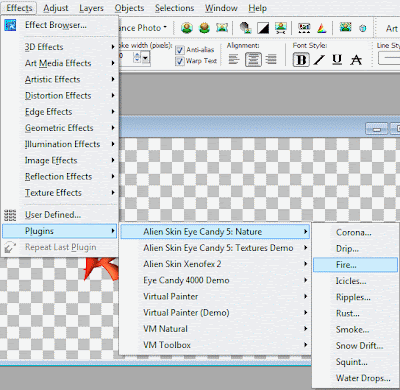Toggle the Warp Text checkbox
400x390 pixels.
[x=180, y=61]
